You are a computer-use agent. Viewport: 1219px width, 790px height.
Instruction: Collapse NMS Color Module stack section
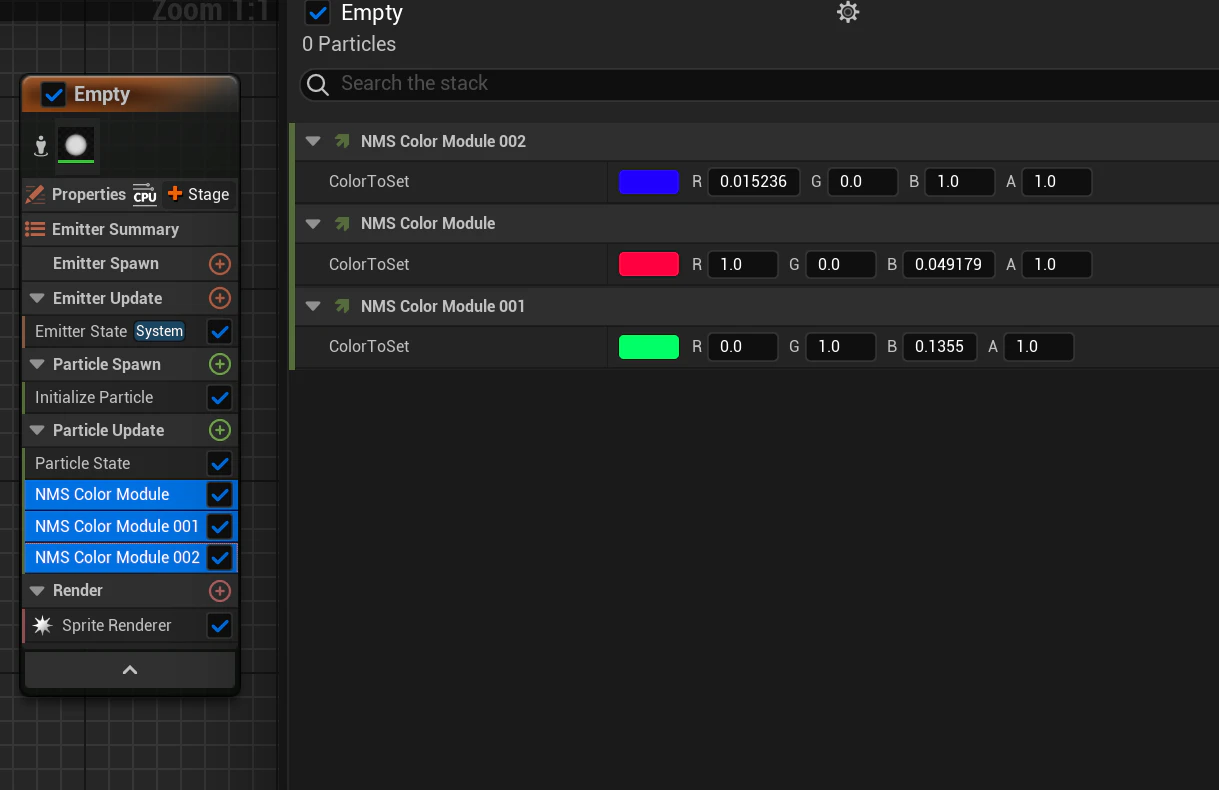point(313,223)
